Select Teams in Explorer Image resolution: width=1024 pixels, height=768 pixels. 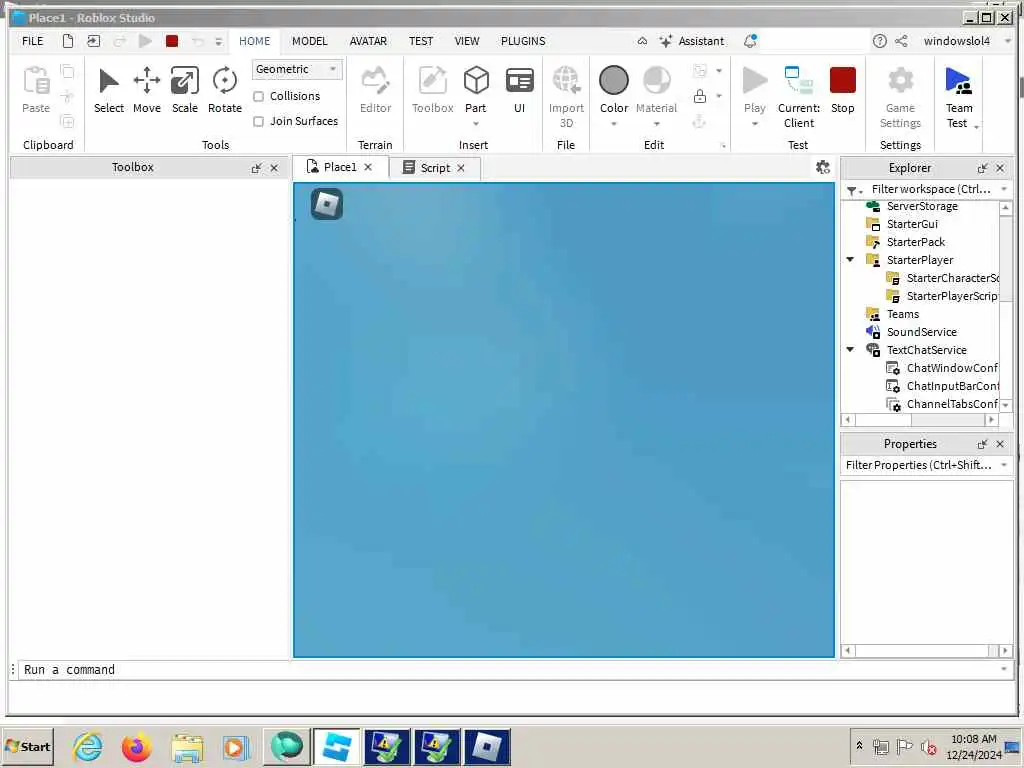click(903, 314)
